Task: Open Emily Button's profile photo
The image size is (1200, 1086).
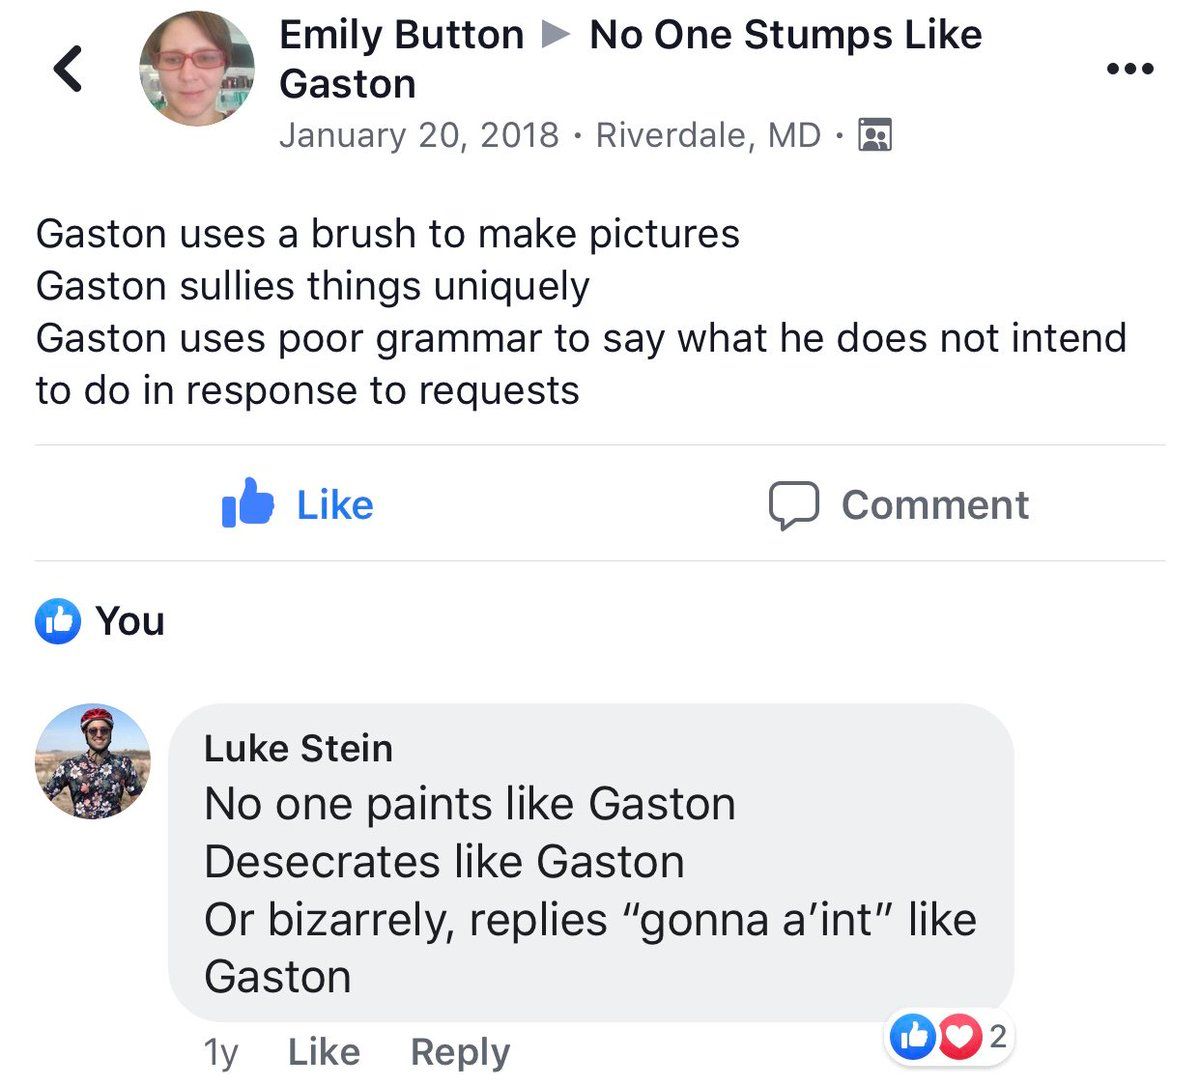Action: tap(196, 69)
